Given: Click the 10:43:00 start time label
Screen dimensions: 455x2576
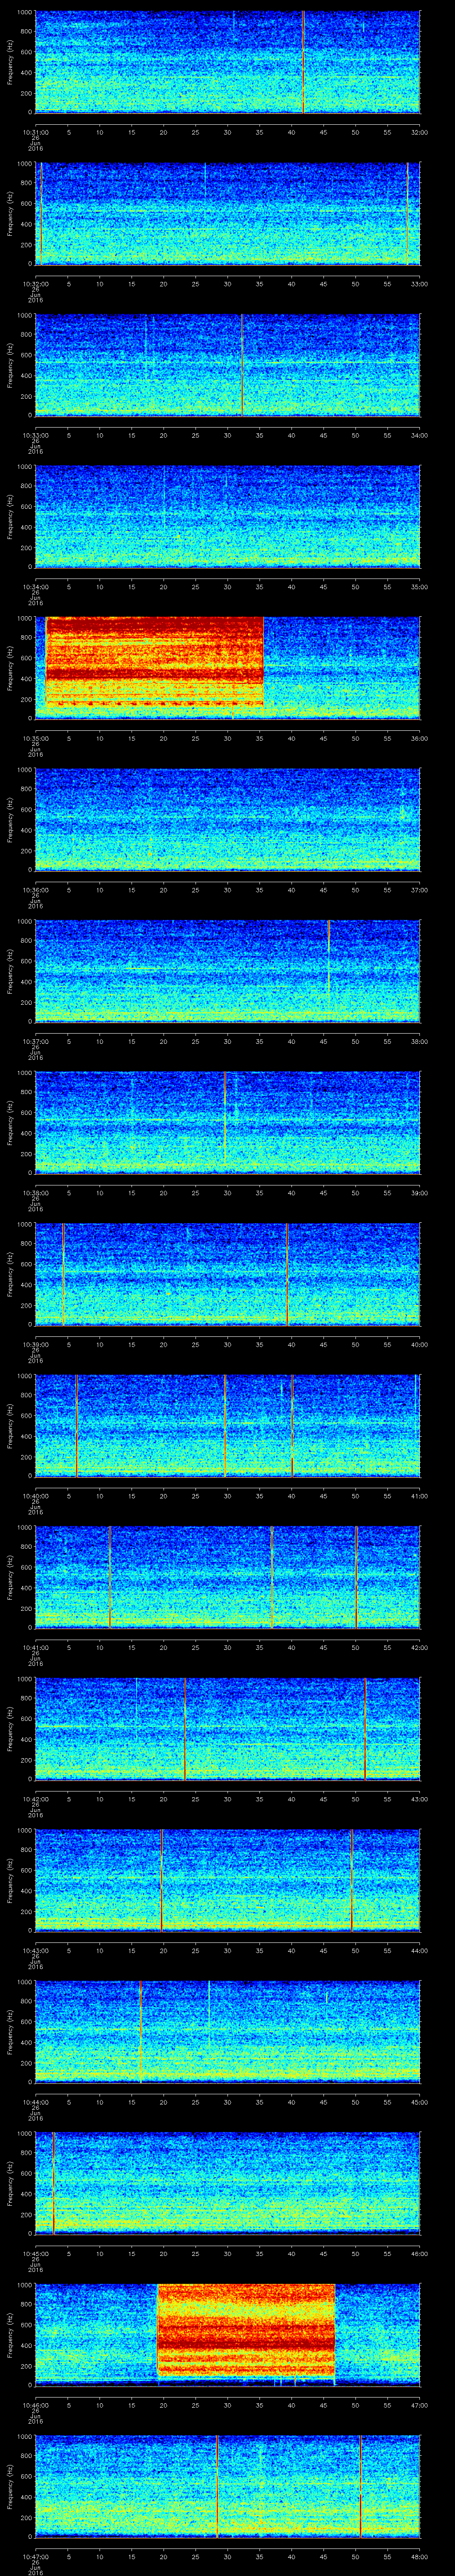Looking at the screenshot, I should [35, 1950].
